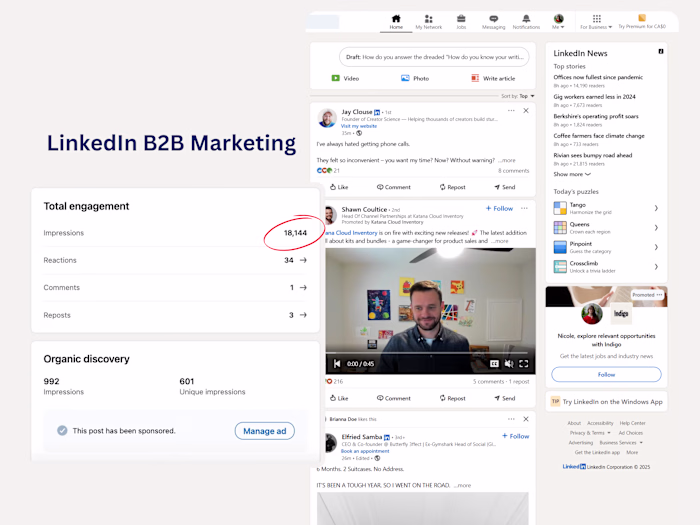Image resolution: width=700 pixels, height=525 pixels.
Task: Open the Help Center footer link
Action: pyautogui.click(x=632, y=423)
